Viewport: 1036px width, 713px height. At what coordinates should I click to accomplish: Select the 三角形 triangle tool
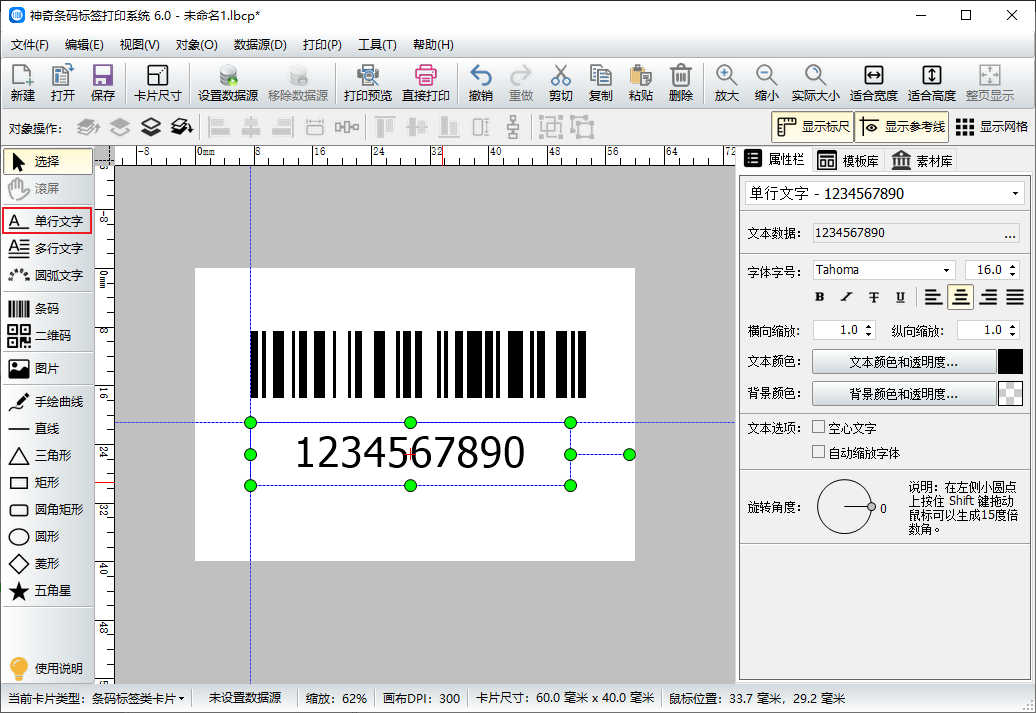(x=47, y=455)
